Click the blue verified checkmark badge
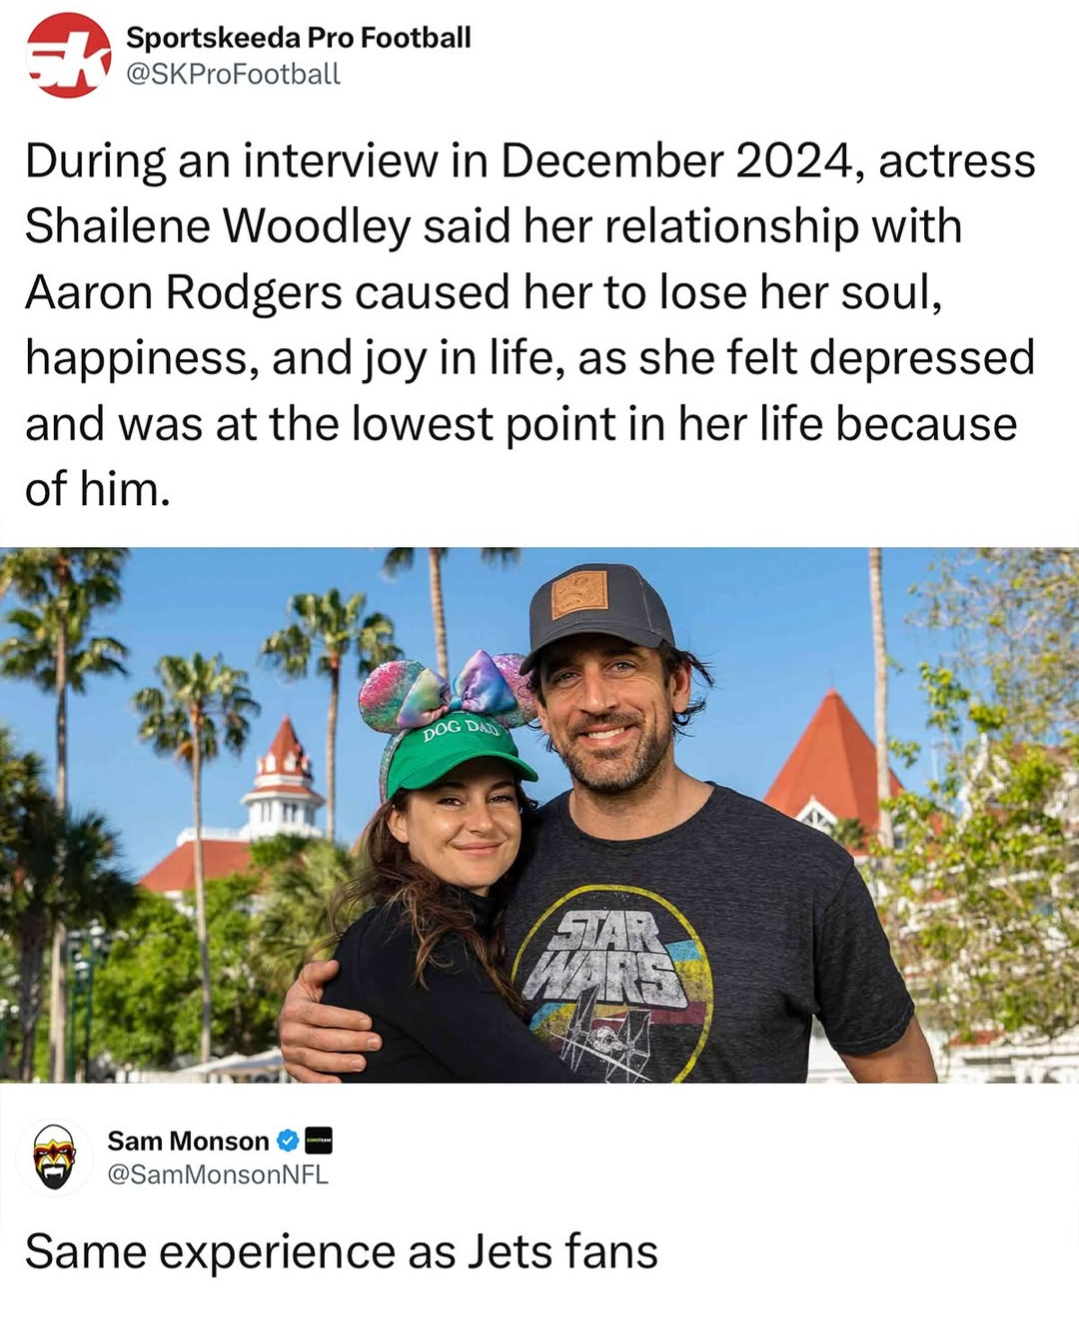The image size is (1079, 1325). point(287,1141)
